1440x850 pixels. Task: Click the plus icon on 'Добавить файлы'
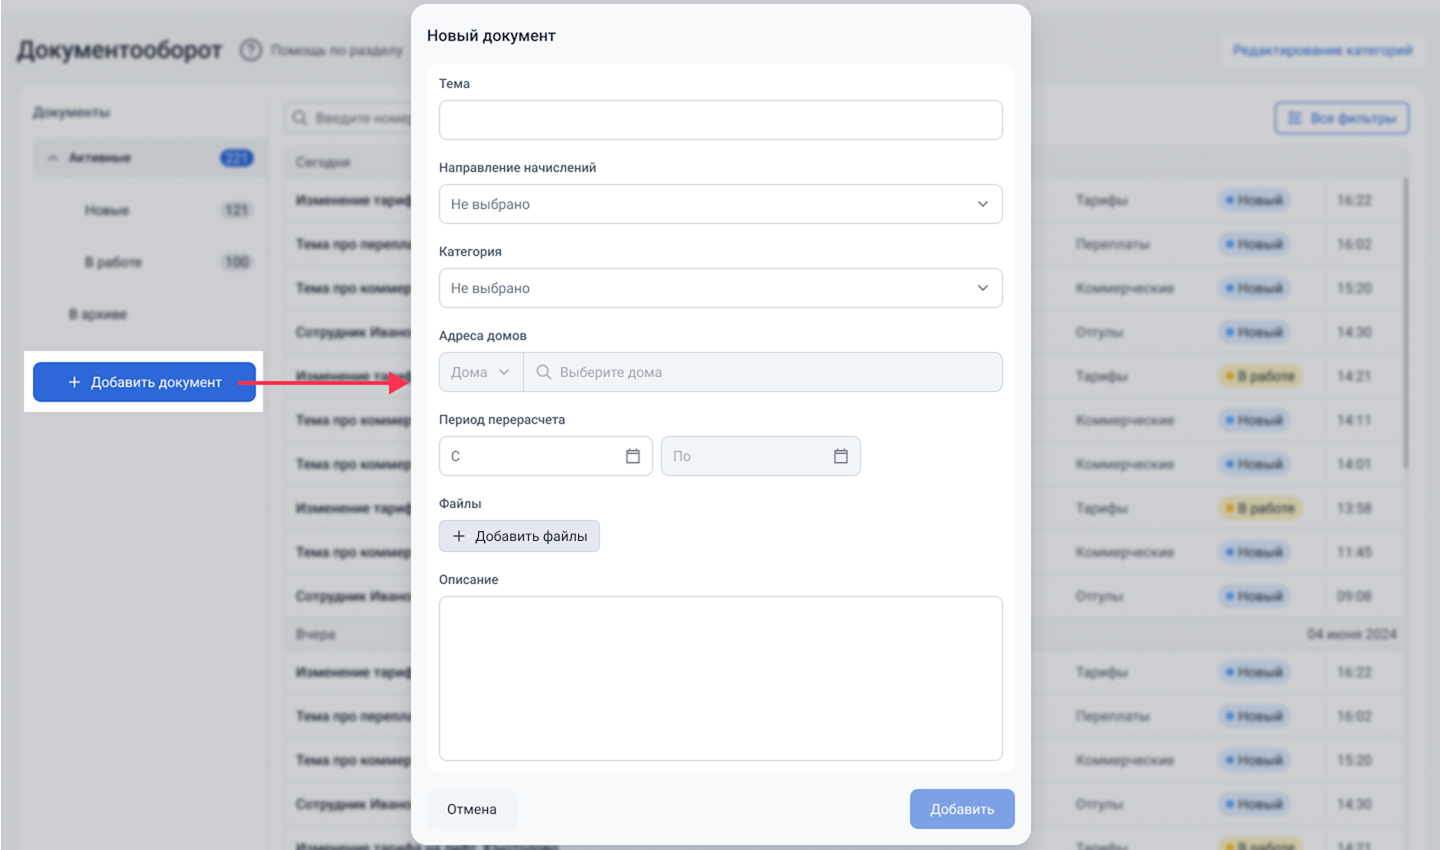coord(459,536)
